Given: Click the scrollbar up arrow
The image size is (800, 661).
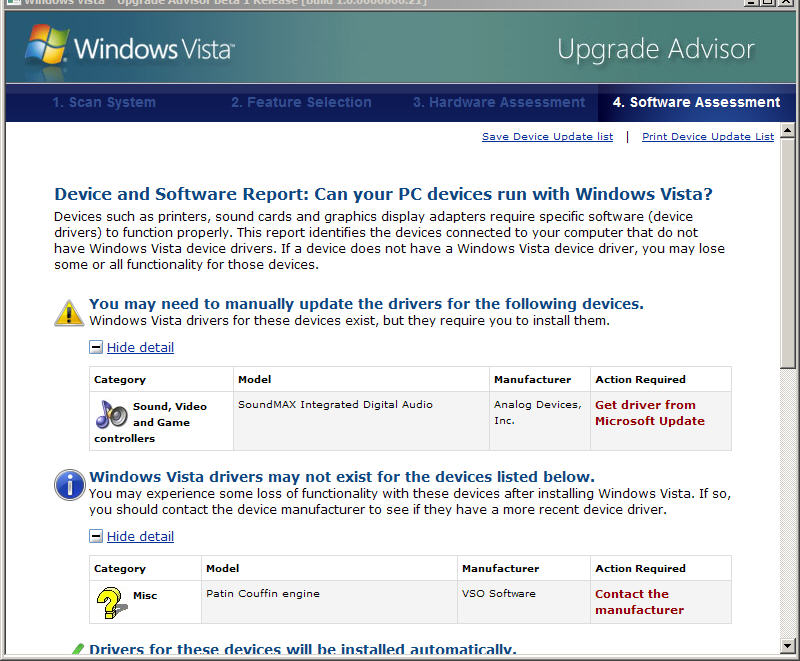Looking at the screenshot, I should 788,131.
